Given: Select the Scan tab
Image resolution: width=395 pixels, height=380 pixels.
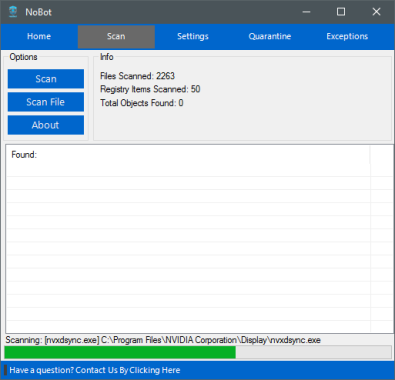Looking at the screenshot, I should click(116, 36).
